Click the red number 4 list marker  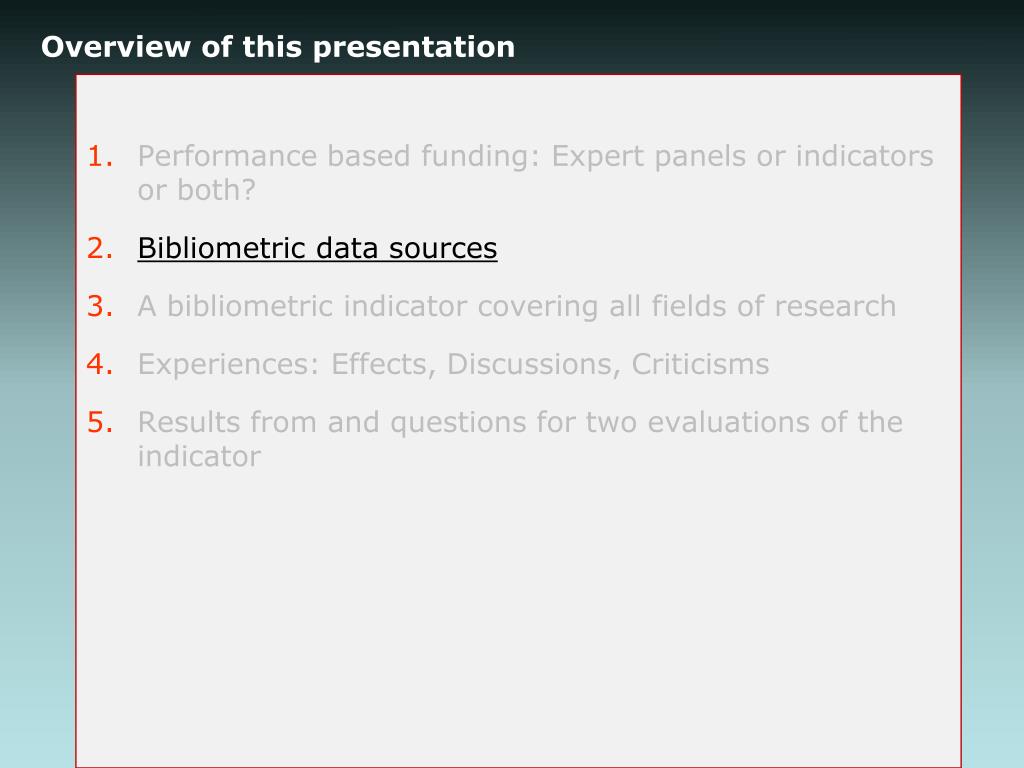click(100, 364)
